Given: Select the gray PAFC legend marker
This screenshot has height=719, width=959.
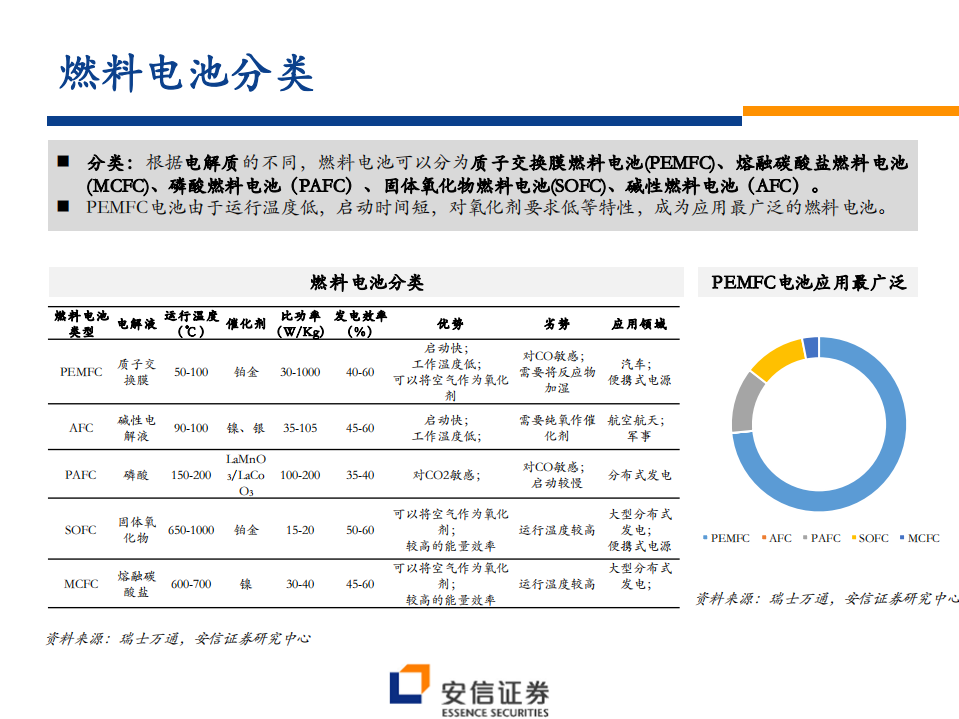Looking at the screenshot, I should coord(806,539).
